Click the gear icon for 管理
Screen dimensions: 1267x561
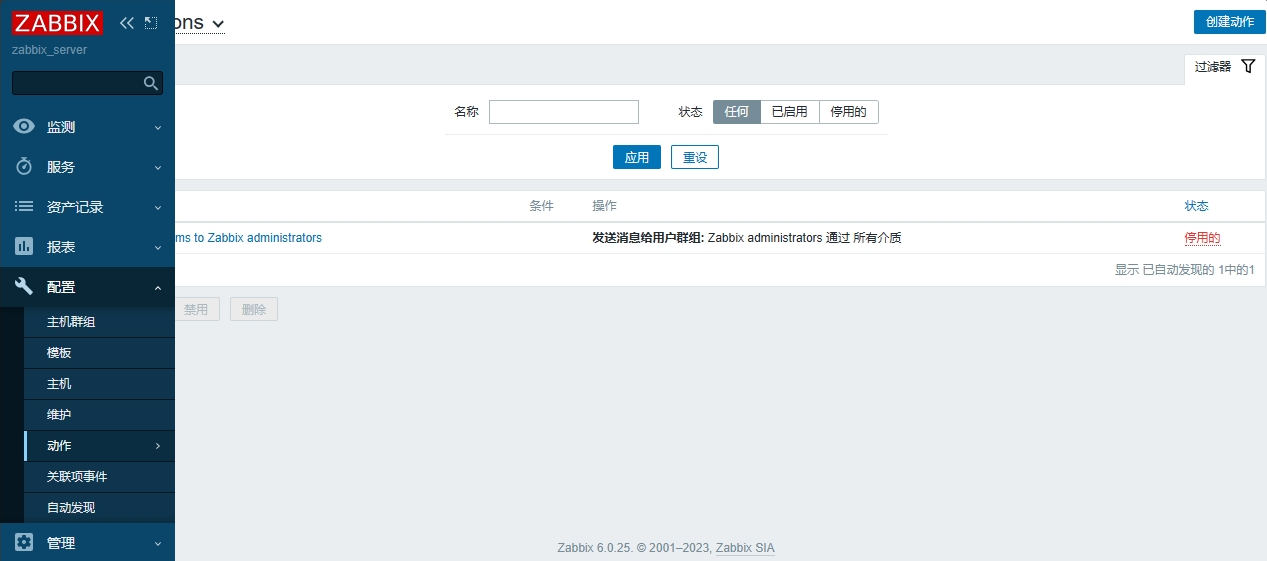click(24, 543)
